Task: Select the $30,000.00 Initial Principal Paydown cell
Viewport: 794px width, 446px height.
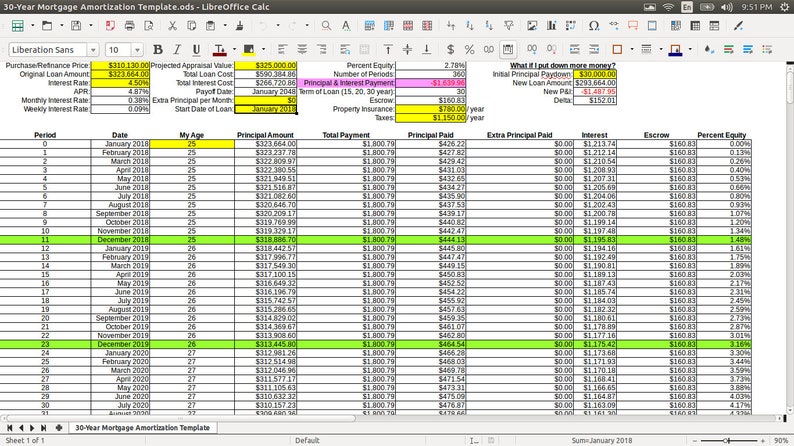Action: click(594, 74)
